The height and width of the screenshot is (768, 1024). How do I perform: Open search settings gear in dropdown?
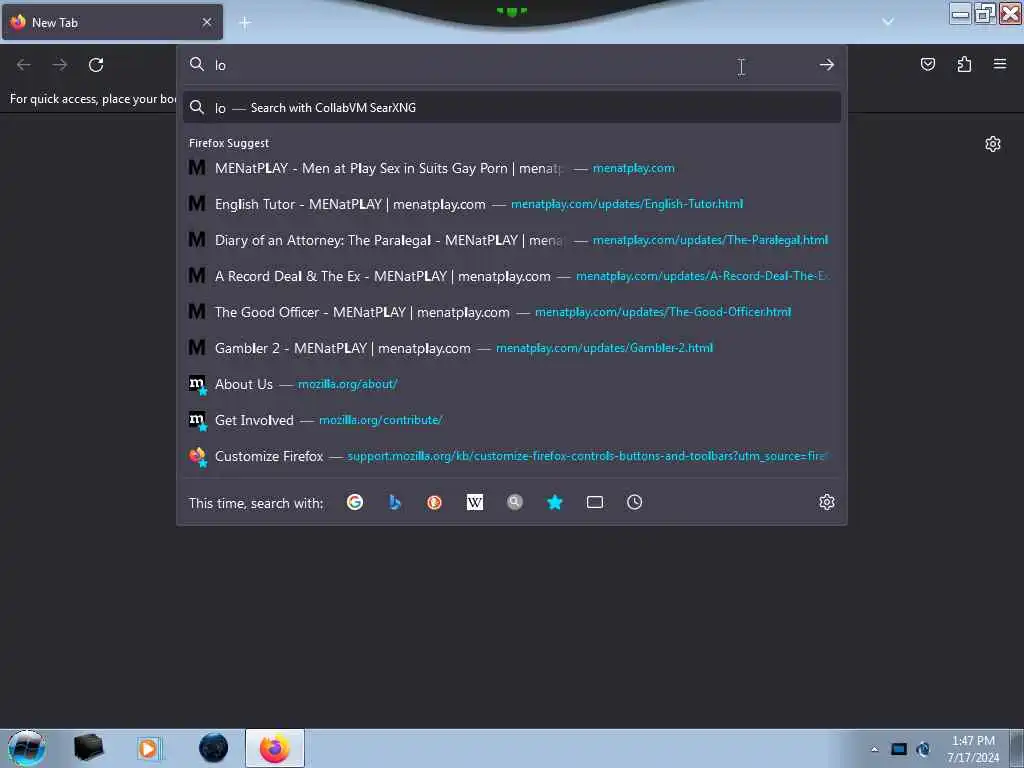coord(827,502)
